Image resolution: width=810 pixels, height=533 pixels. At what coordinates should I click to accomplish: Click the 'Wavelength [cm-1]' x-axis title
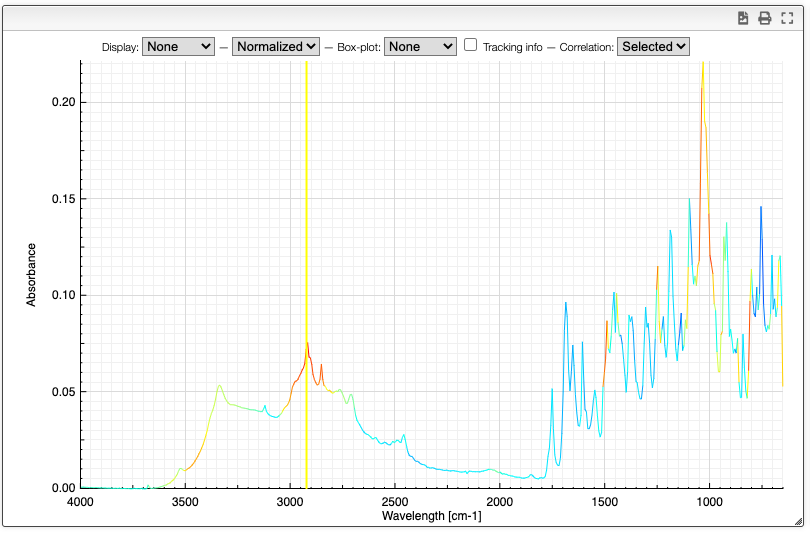click(x=431, y=516)
